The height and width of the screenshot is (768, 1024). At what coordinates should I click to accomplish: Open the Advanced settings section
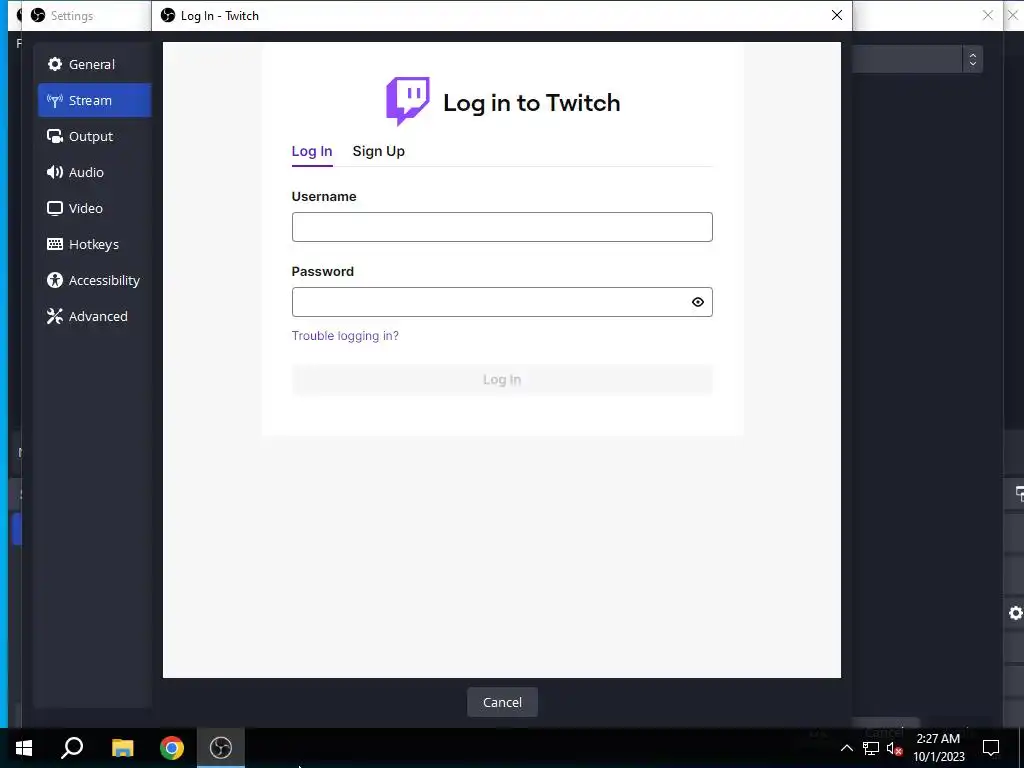(94, 316)
